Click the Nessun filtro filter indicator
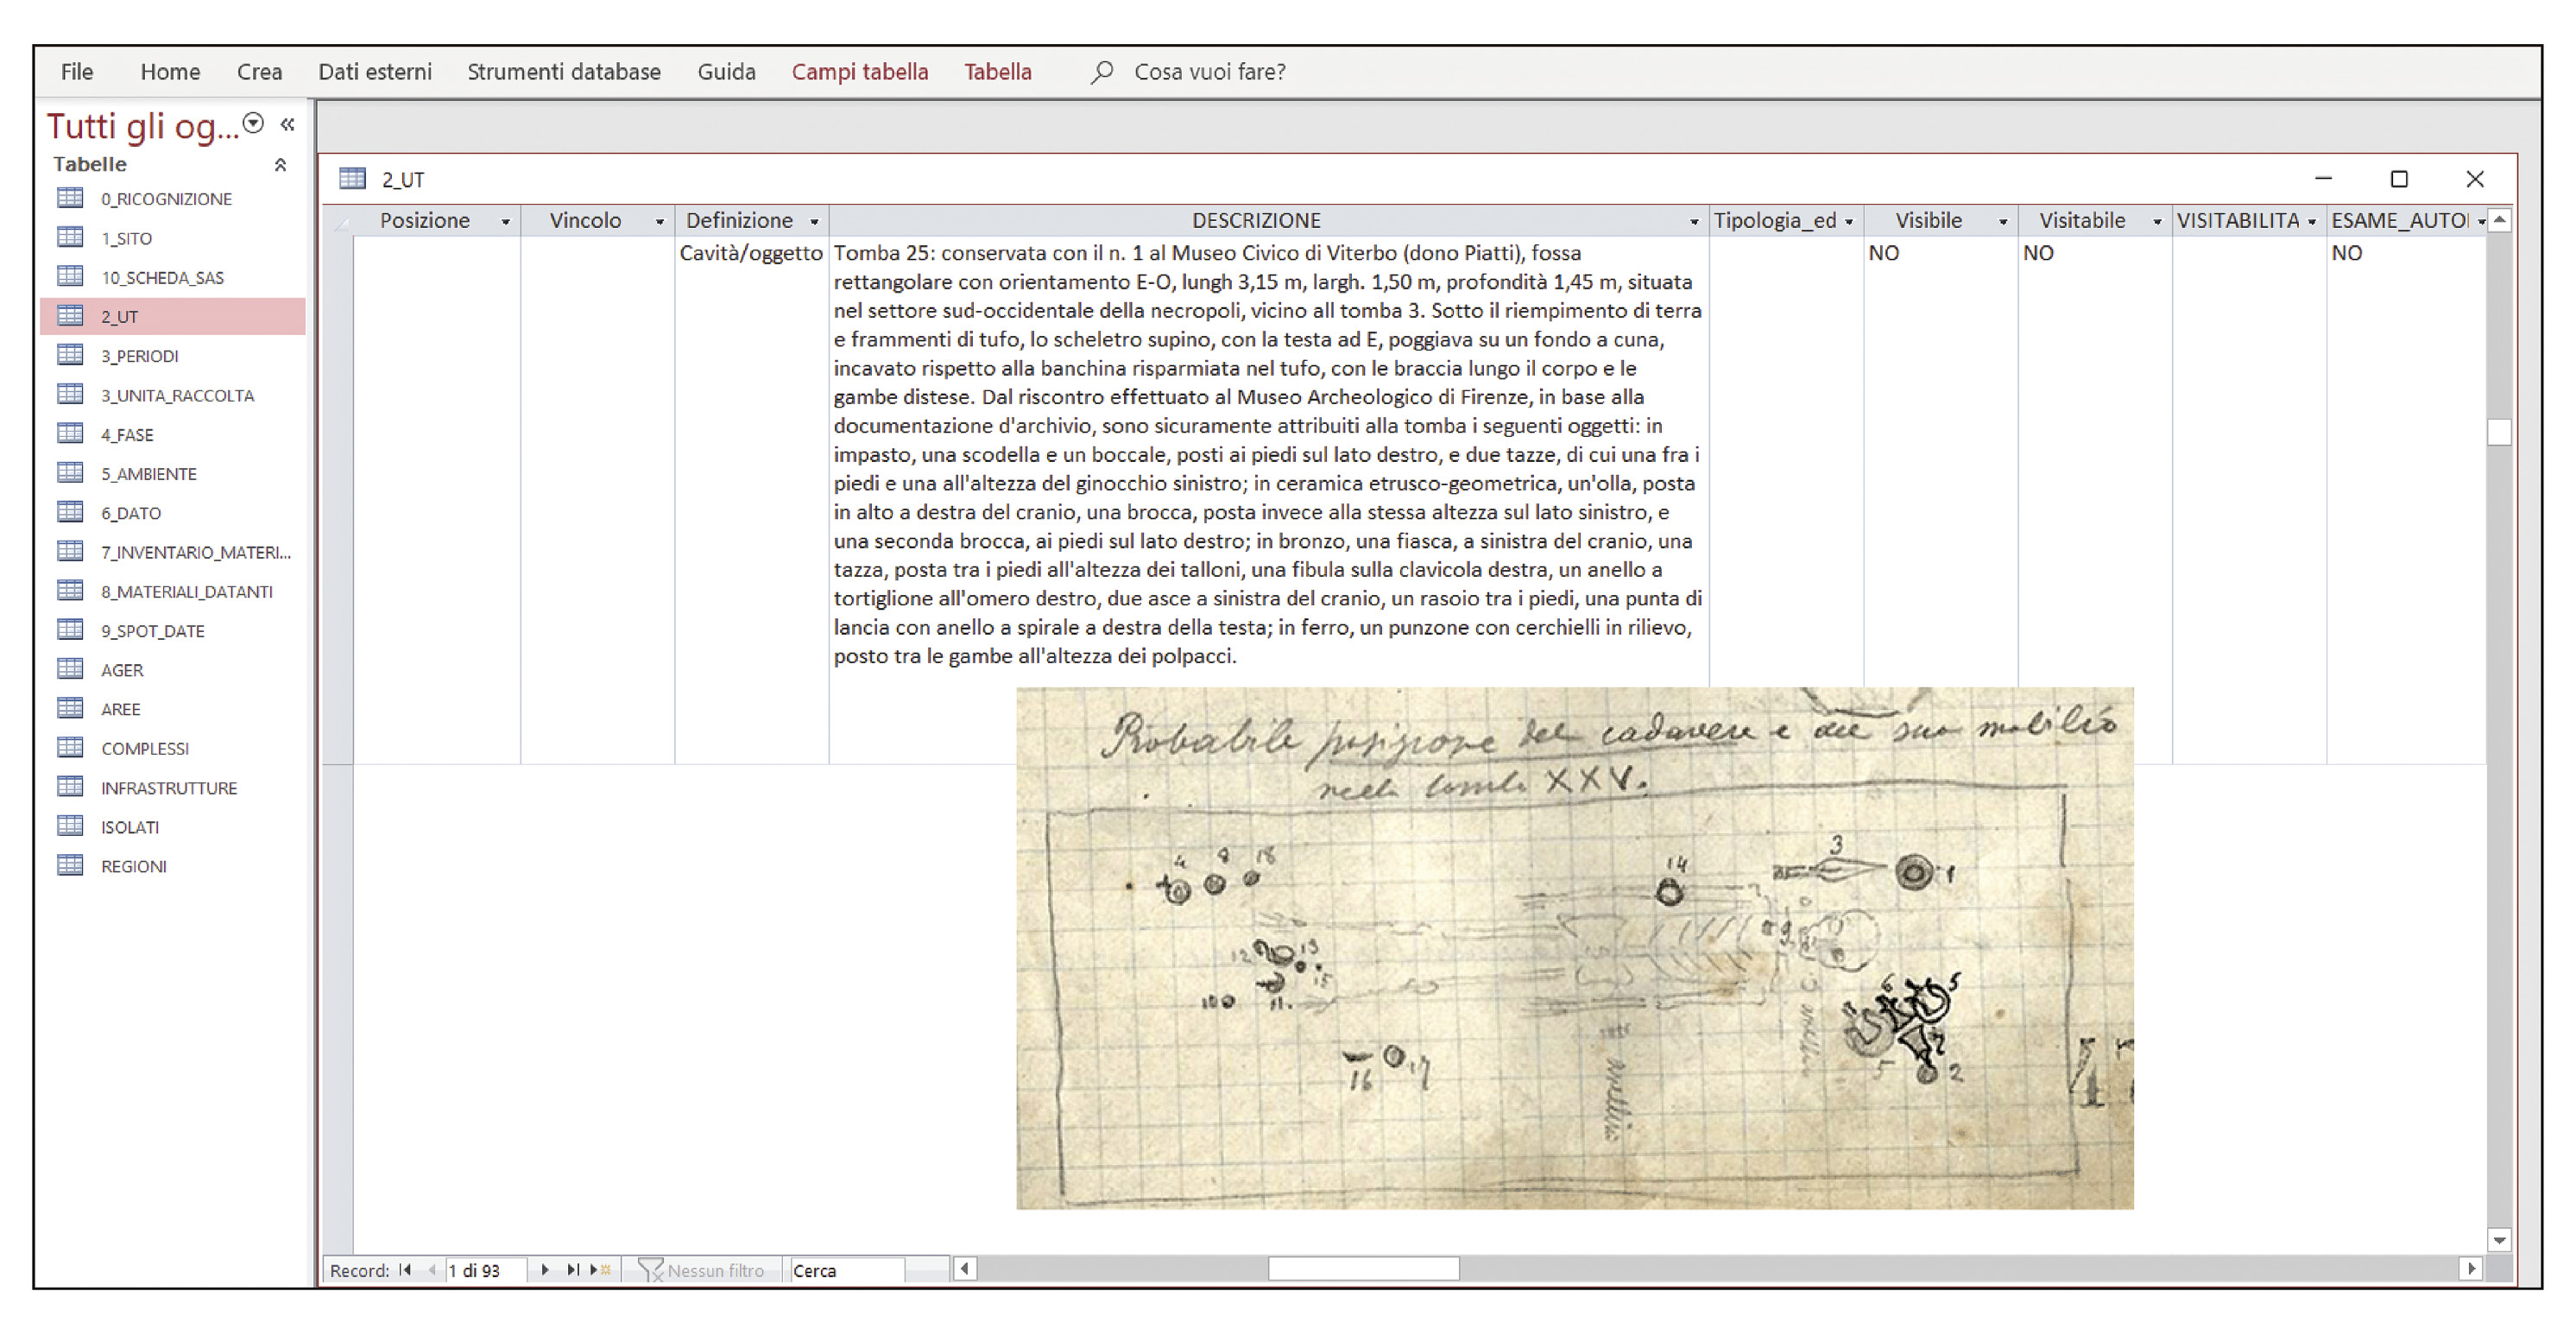 tap(702, 1270)
